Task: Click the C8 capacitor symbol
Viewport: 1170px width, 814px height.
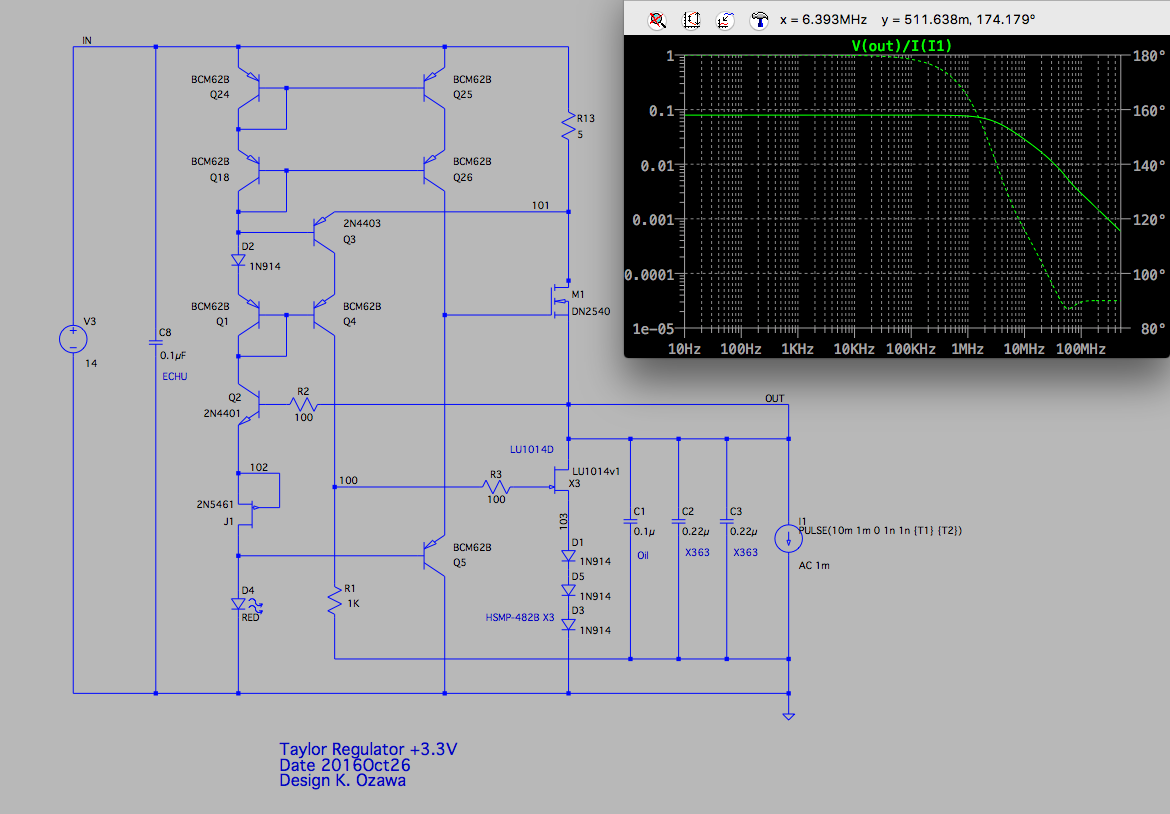Action: tap(156, 342)
